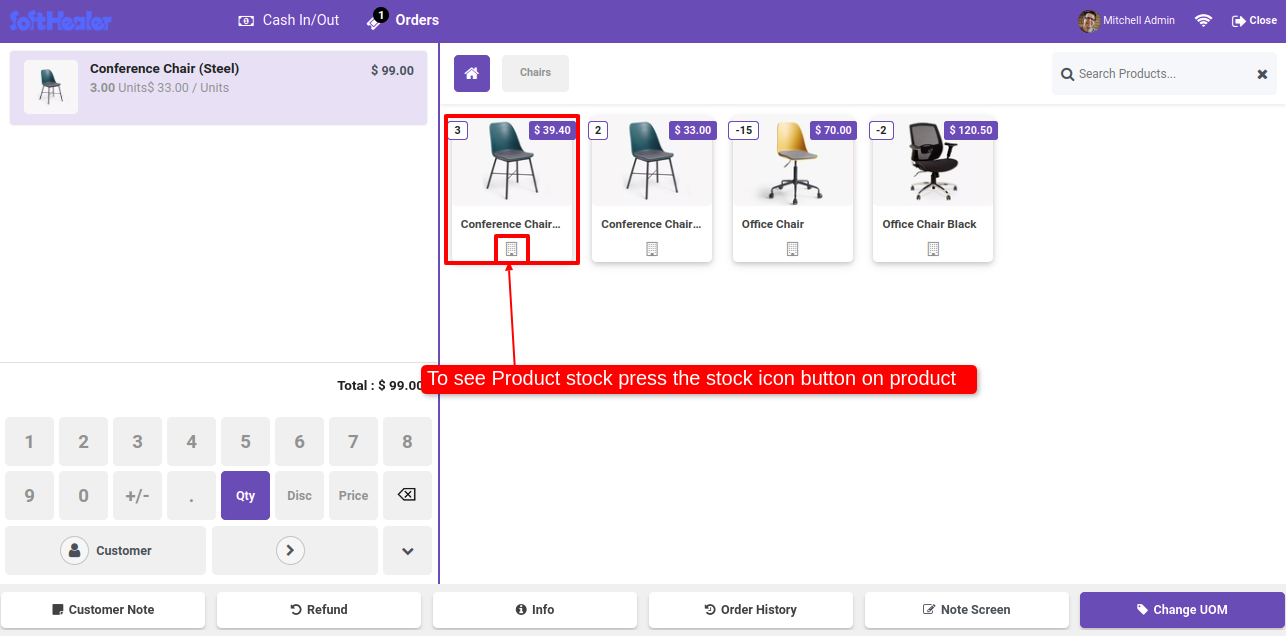Activate Qty mode on numpad
The image size is (1286, 636).
245,495
